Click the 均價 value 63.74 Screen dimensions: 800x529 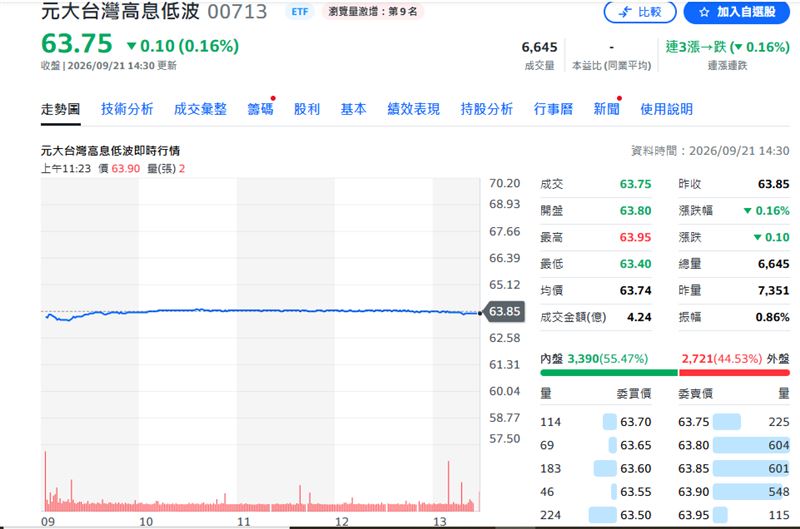(x=635, y=290)
